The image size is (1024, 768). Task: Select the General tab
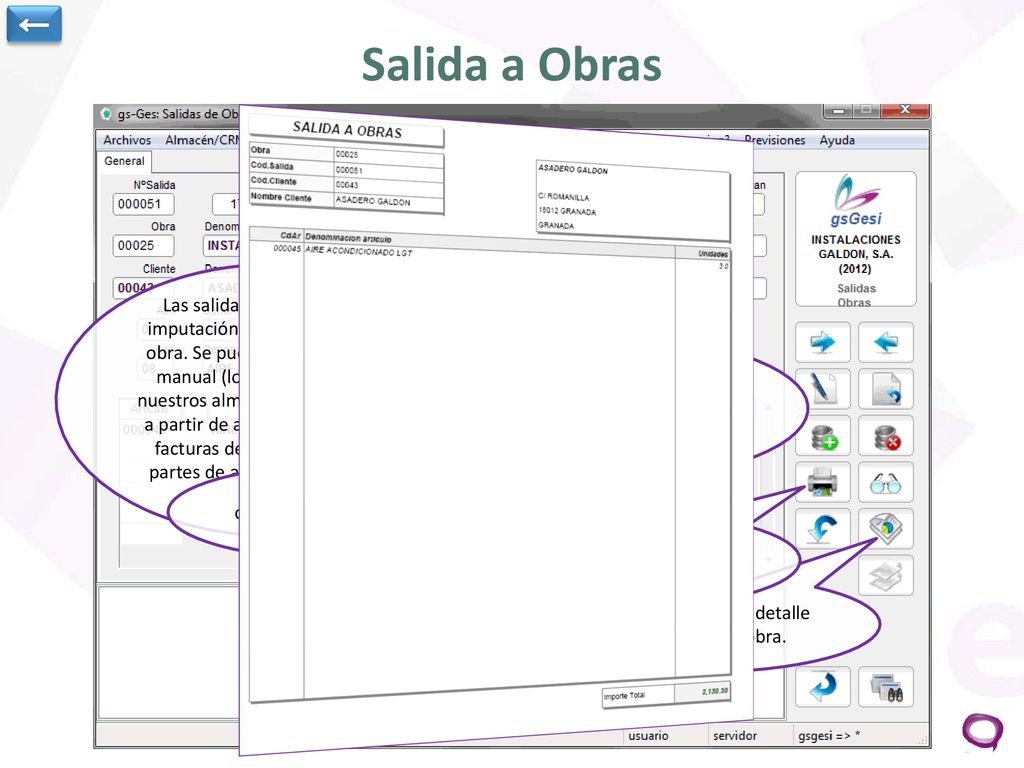coord(124,161)
